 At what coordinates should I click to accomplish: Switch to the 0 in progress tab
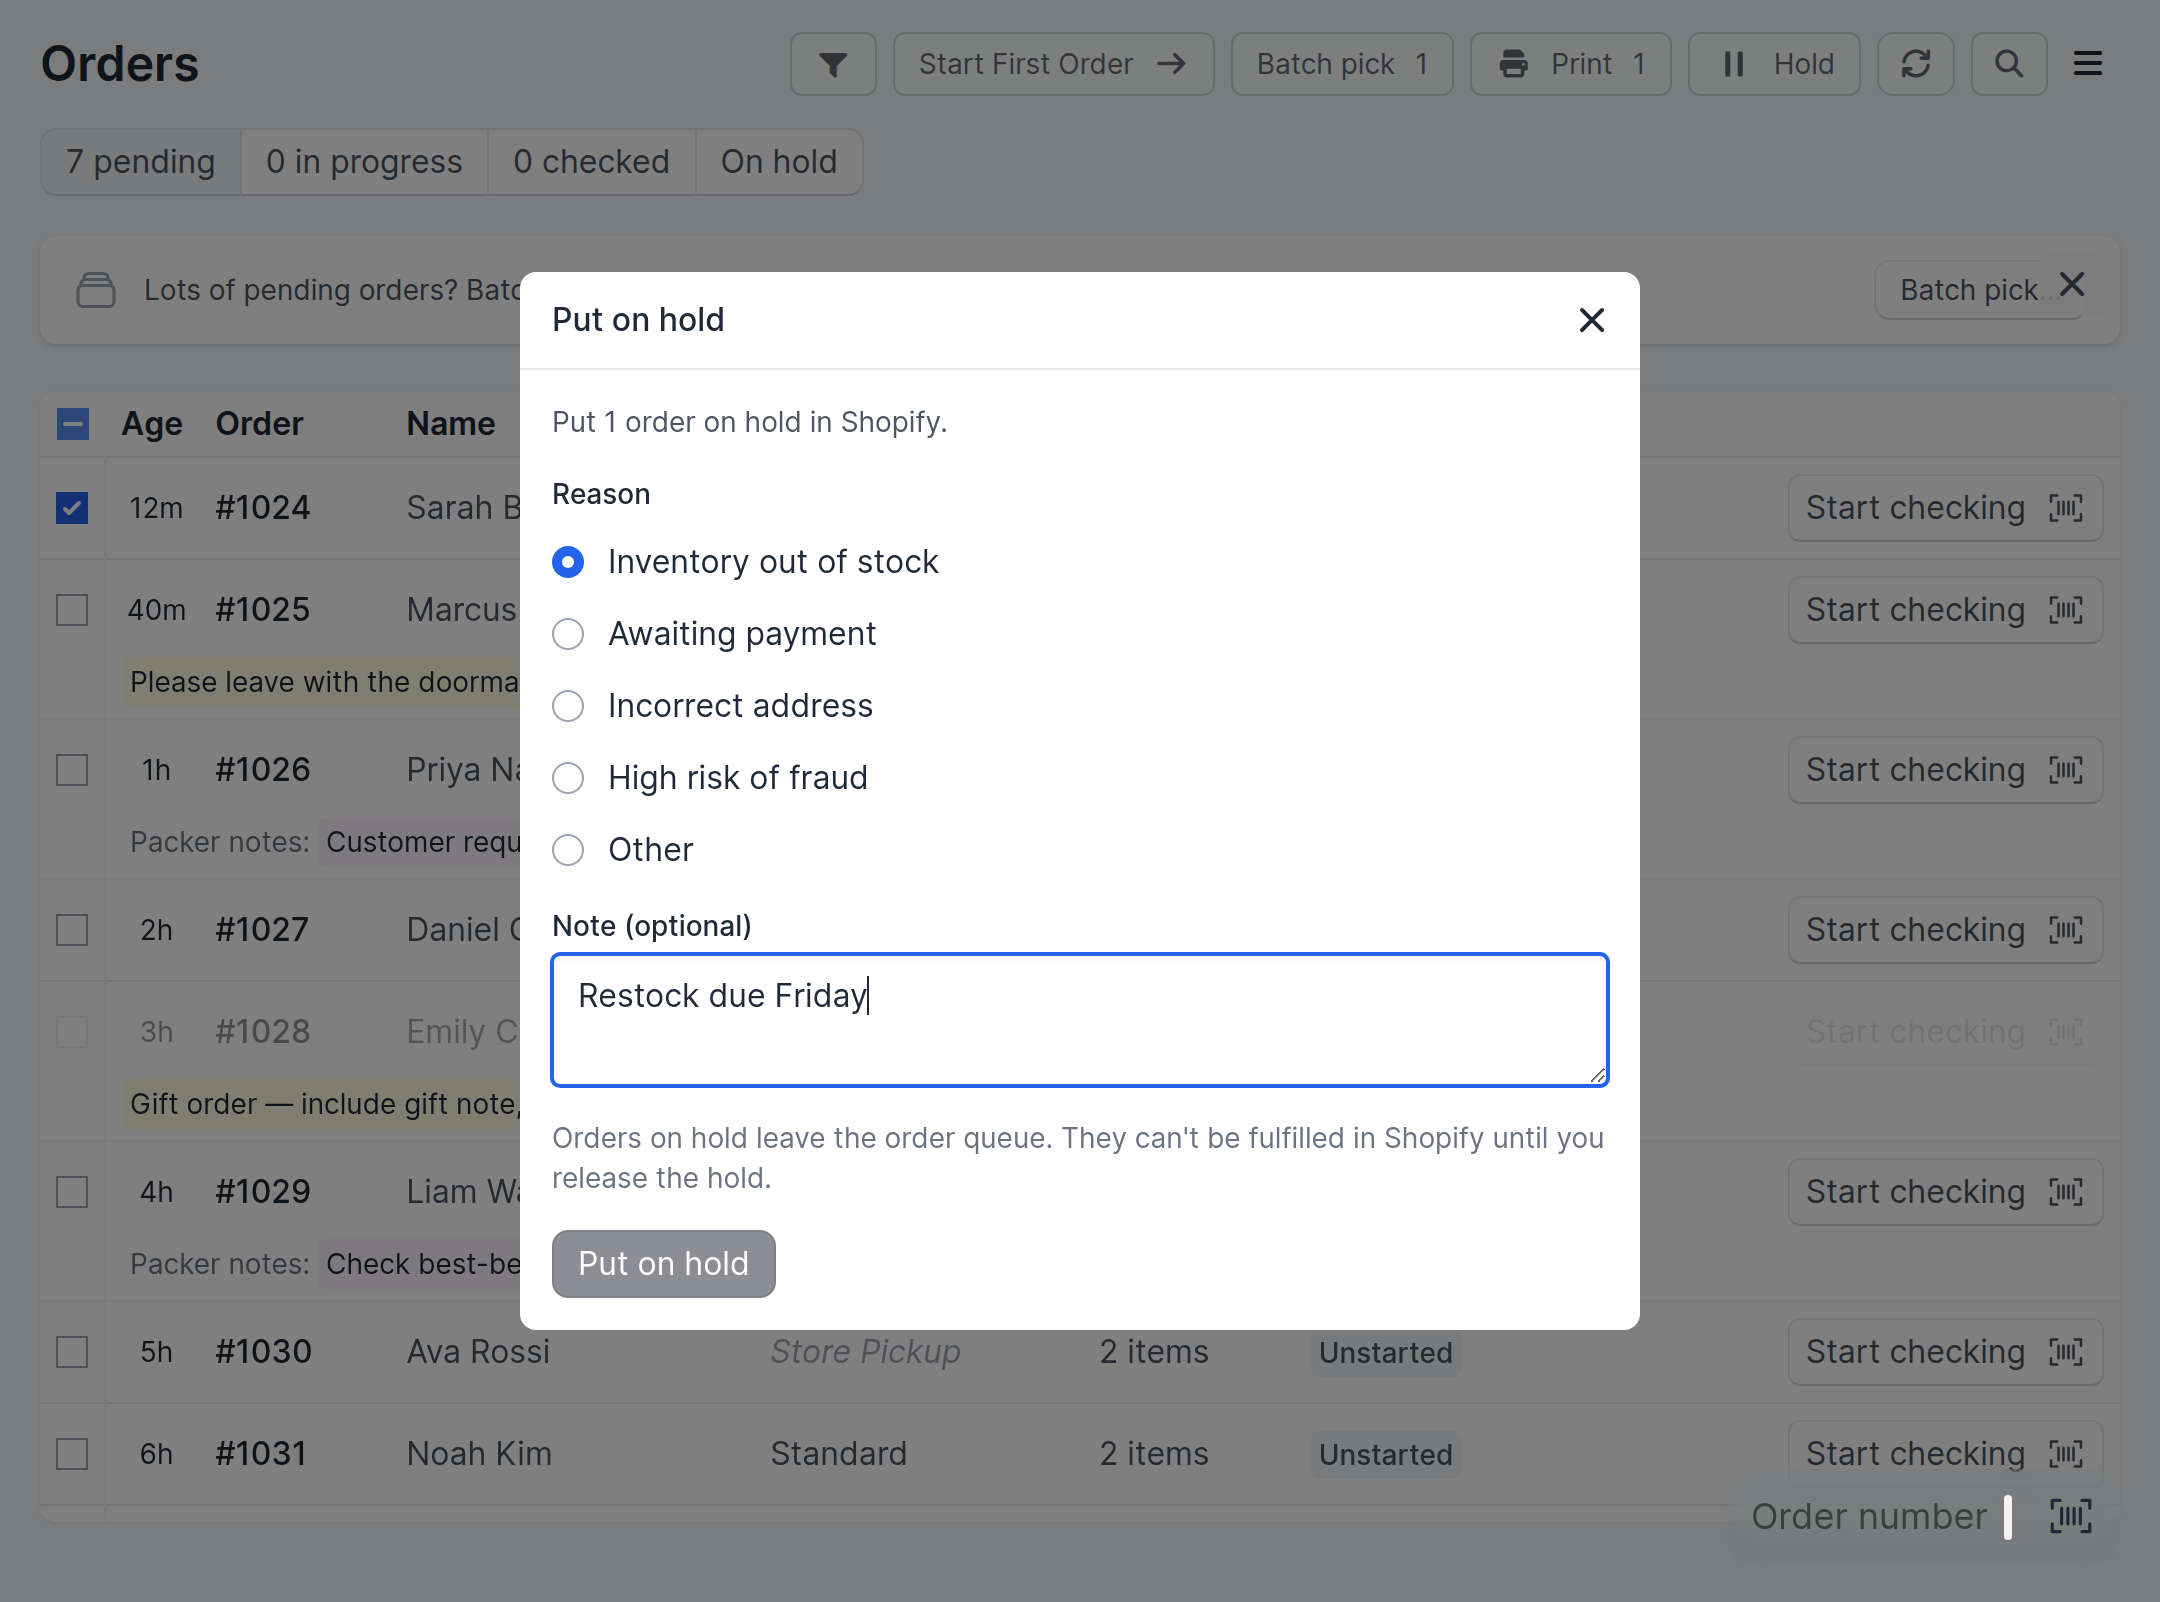click(364, 162)
